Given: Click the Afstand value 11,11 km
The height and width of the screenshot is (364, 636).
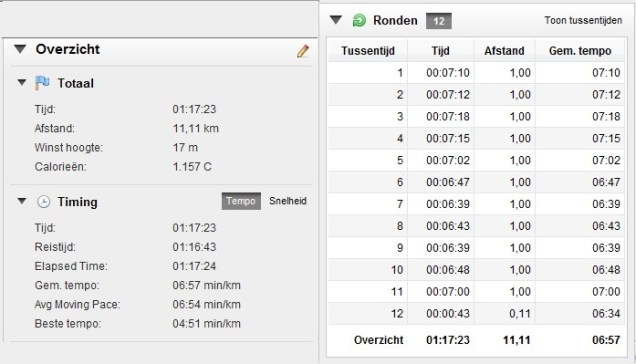Looking at the screenshot, I should point(196,129).
